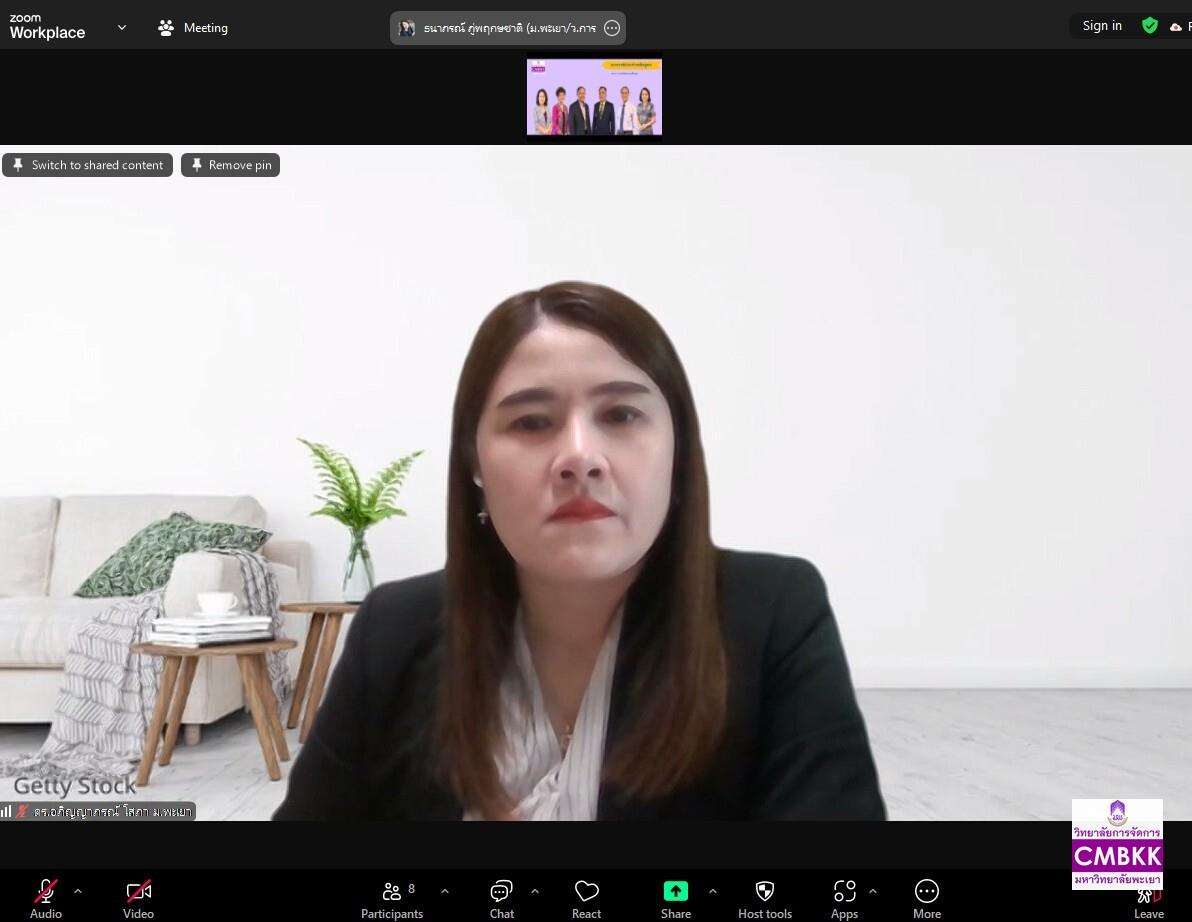The width and height of the screenshot is (1192, 922).
Task: Open the Zoom Workplace dropdown chevron
Action: click(122, 27)
